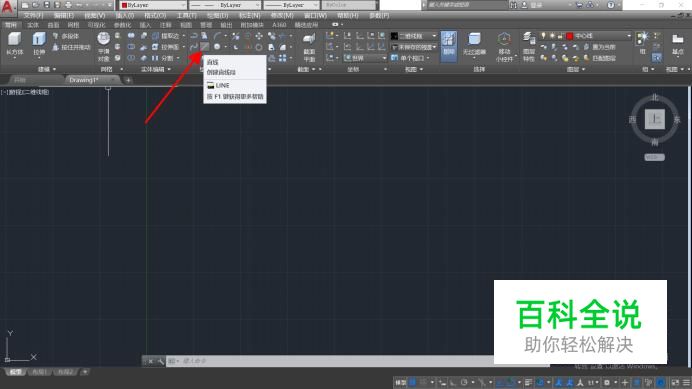Click the top (上) face of ViewCube
Viewport: 692px width, 389px height.
[x=654, y=119]
